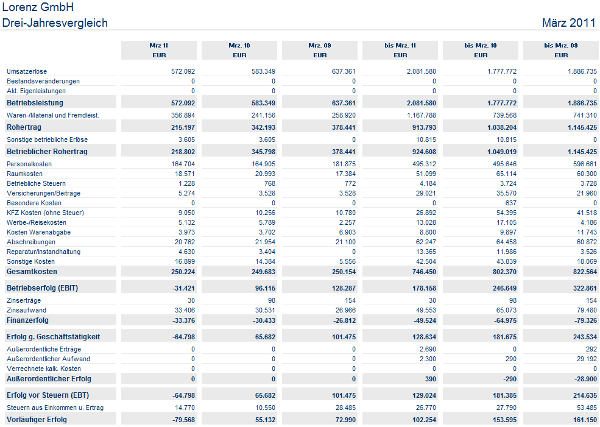
Task: Click the 'Raumkosten' row label
Action: (24, 174)
